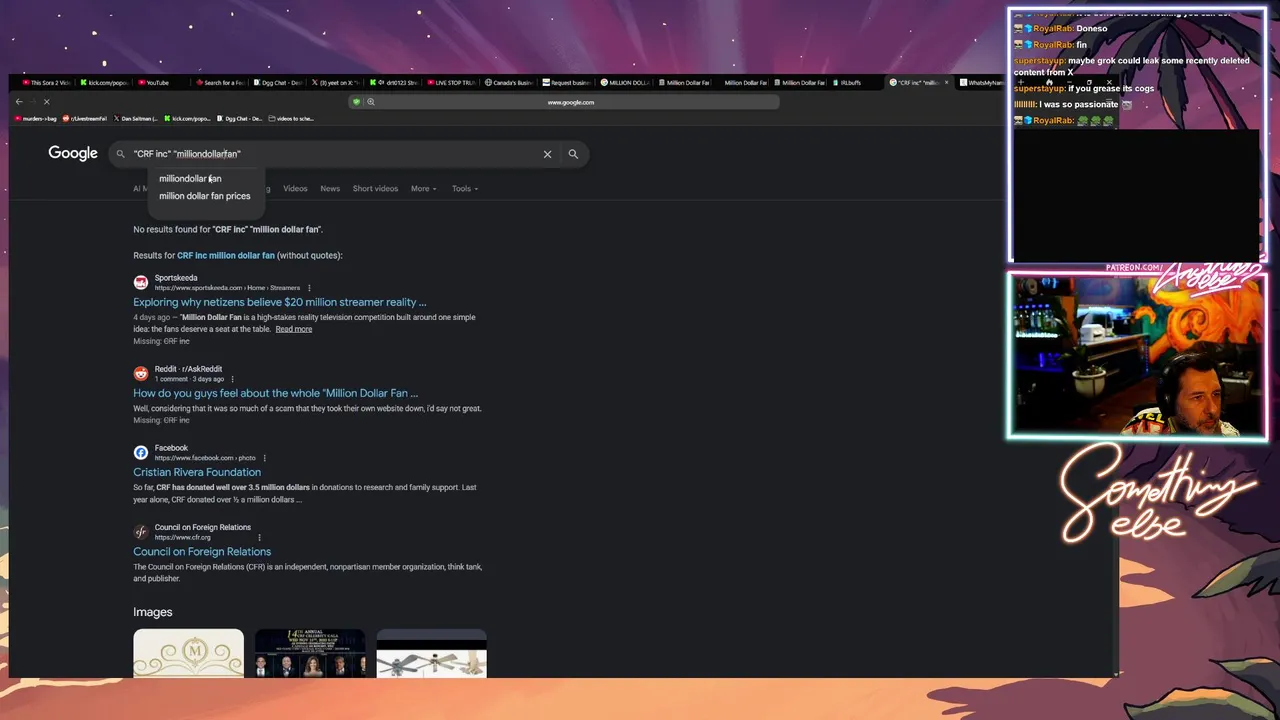Click Sportskeeda URL breadcrumb text
The width and height of the screenshot is (1280, 720).
227,288
